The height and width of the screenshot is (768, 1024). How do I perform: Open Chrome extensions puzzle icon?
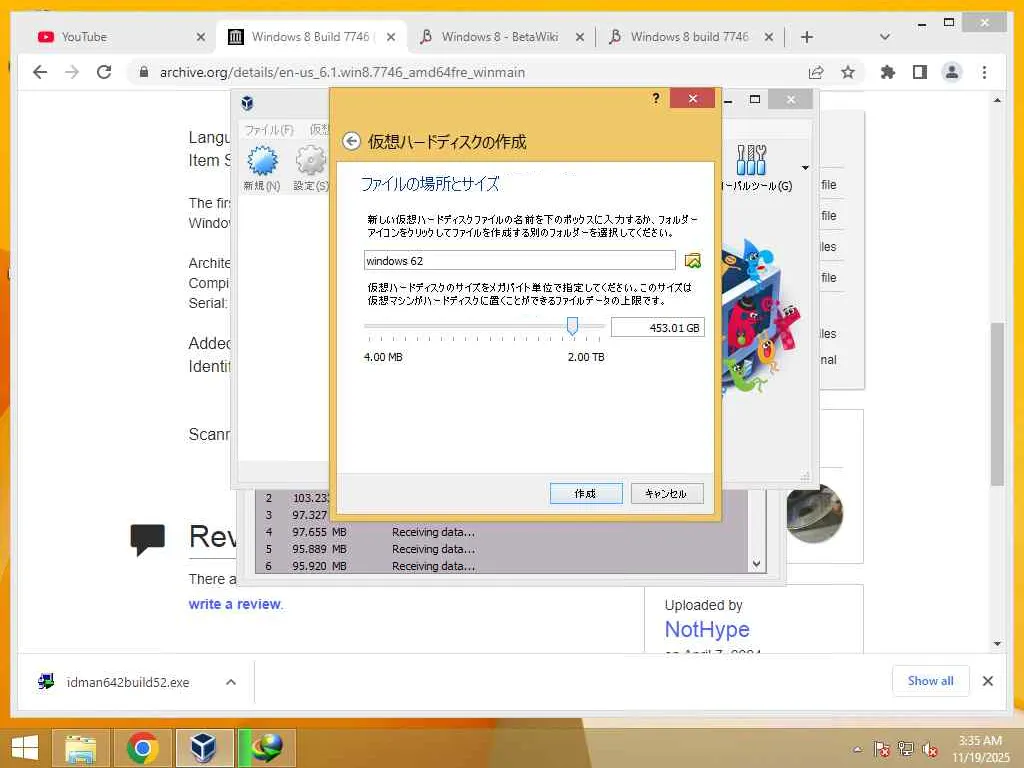coord(888,72)
